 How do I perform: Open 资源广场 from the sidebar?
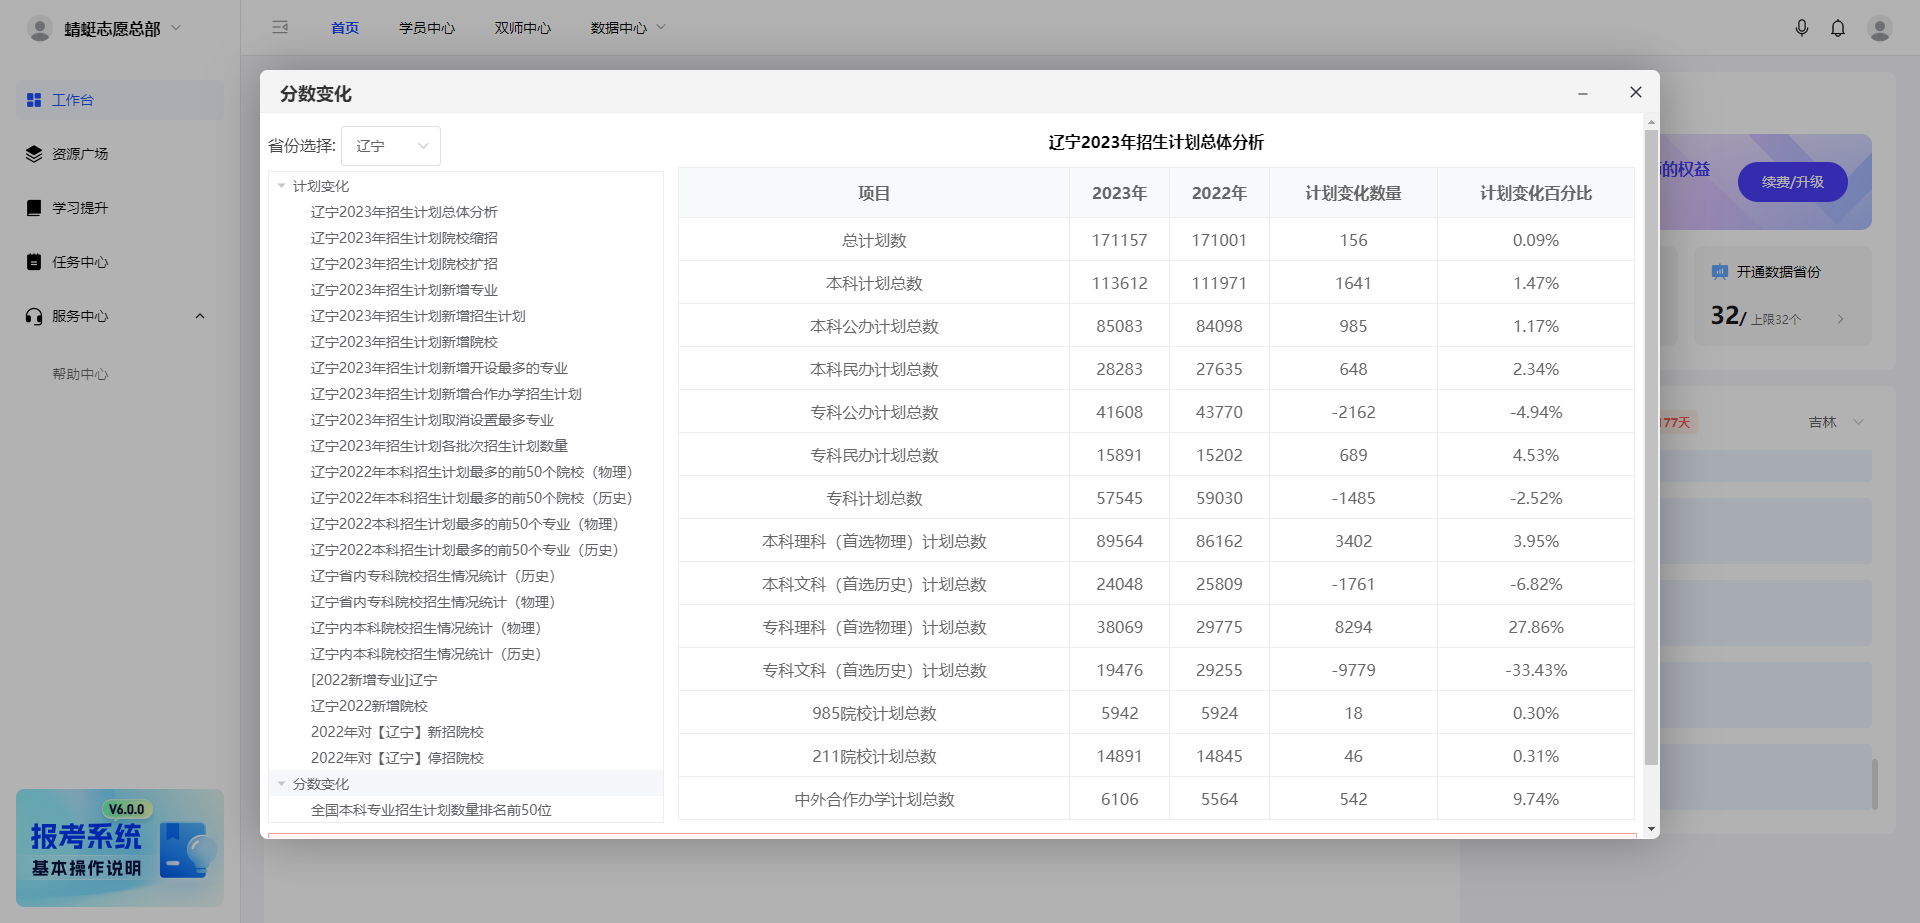click(80, 154)
